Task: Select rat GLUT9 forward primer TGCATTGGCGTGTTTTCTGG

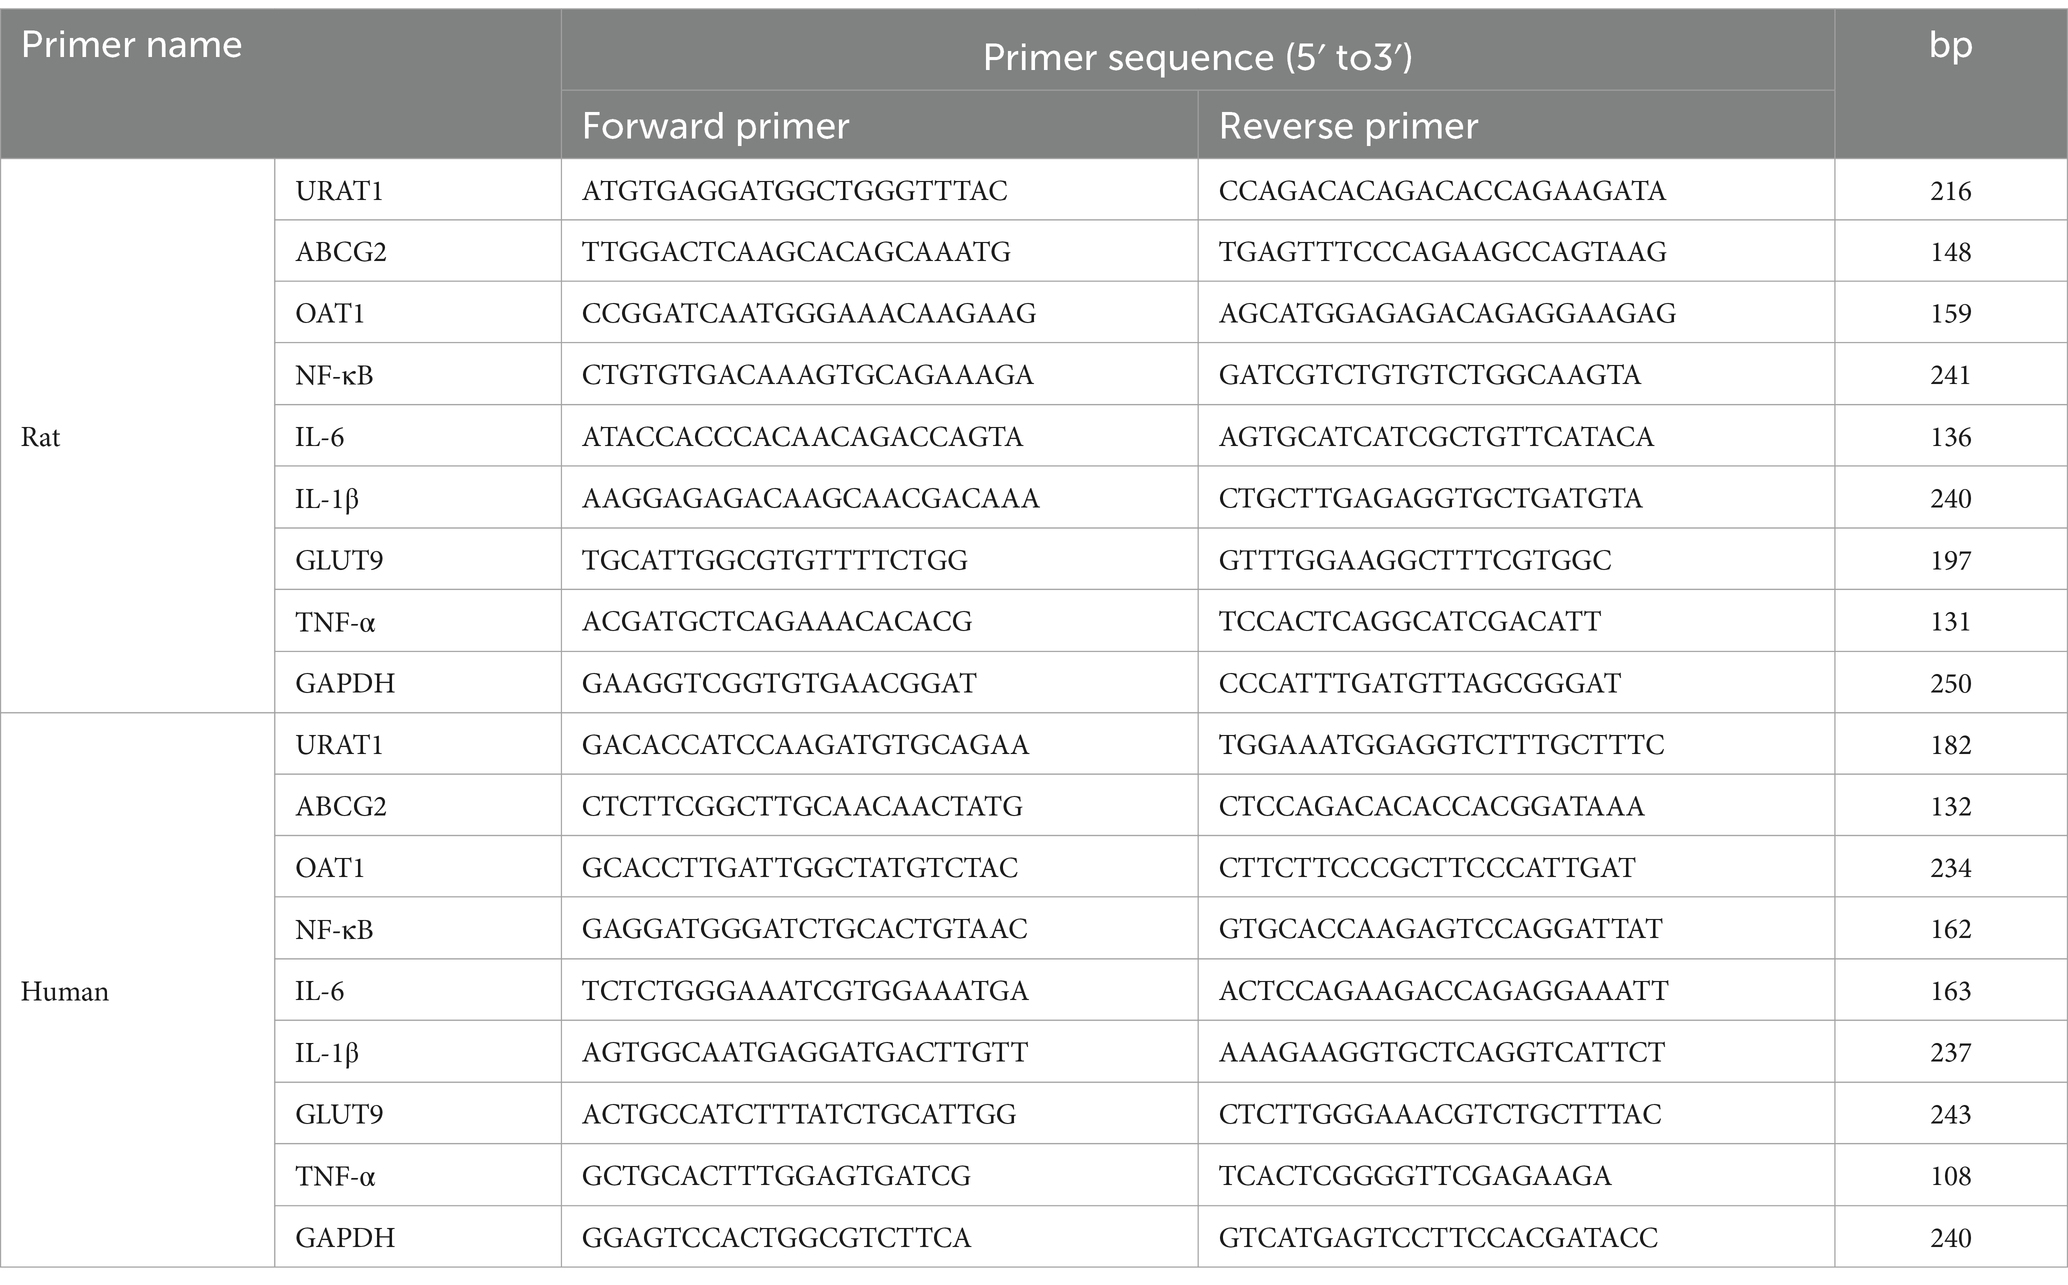Action: tap(775, 560)
